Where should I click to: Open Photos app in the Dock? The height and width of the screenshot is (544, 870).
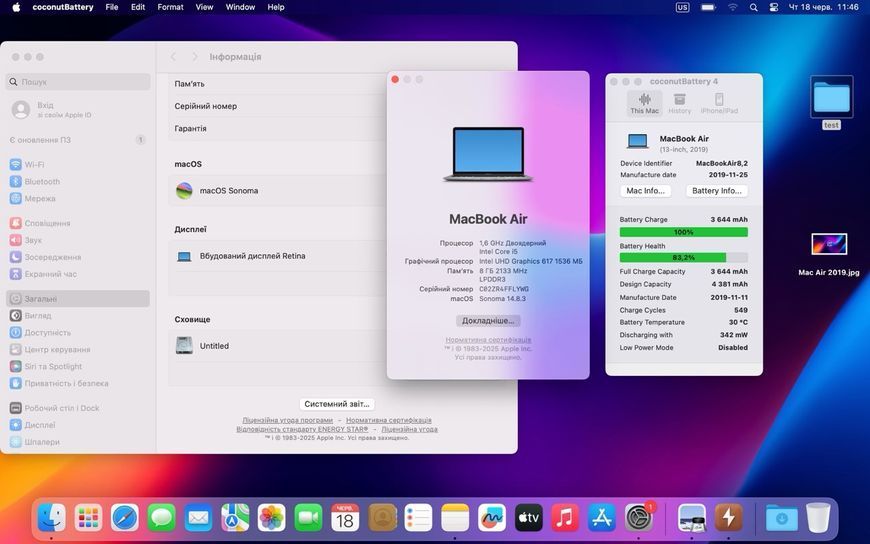tap(271, 518)
